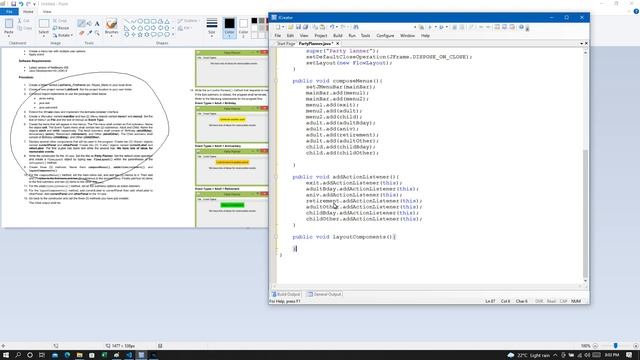Select the line shape in Paint's Shapes gallery
The image size is (640, 360).
pyautogui.click(x=127, y=21)
